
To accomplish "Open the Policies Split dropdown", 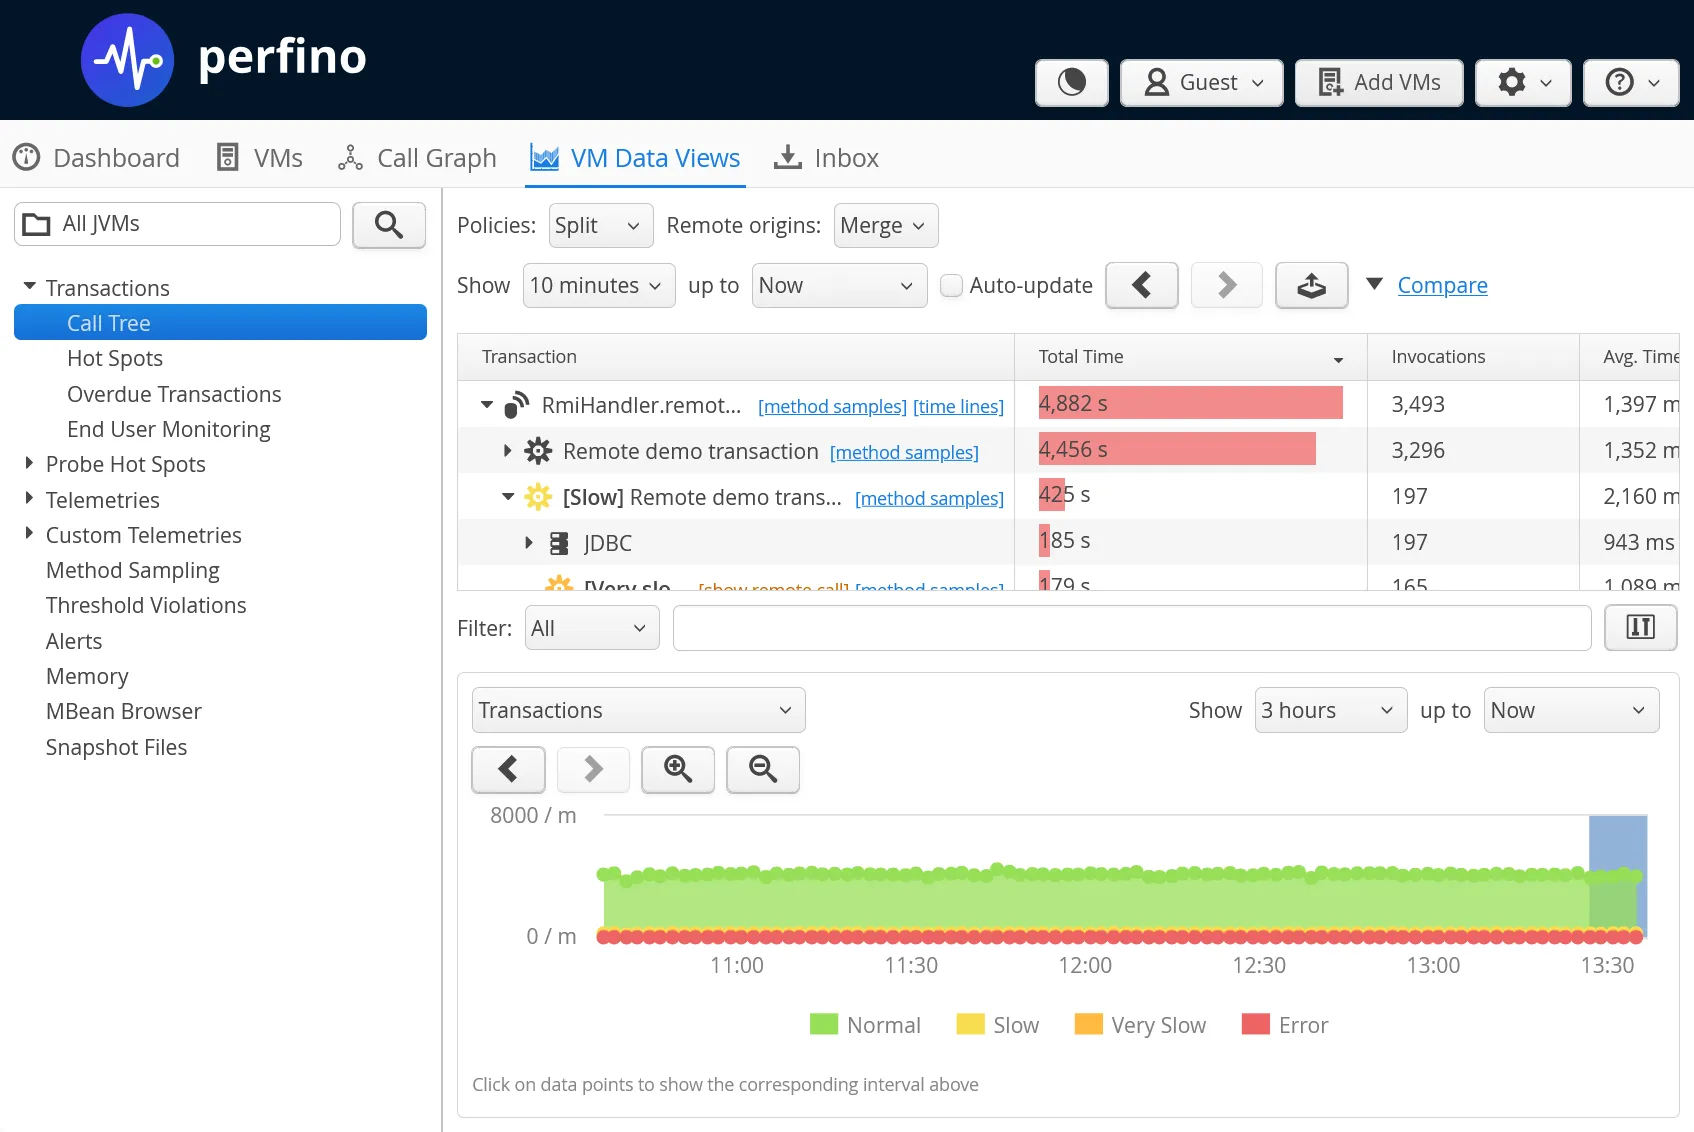I will 601,226.
